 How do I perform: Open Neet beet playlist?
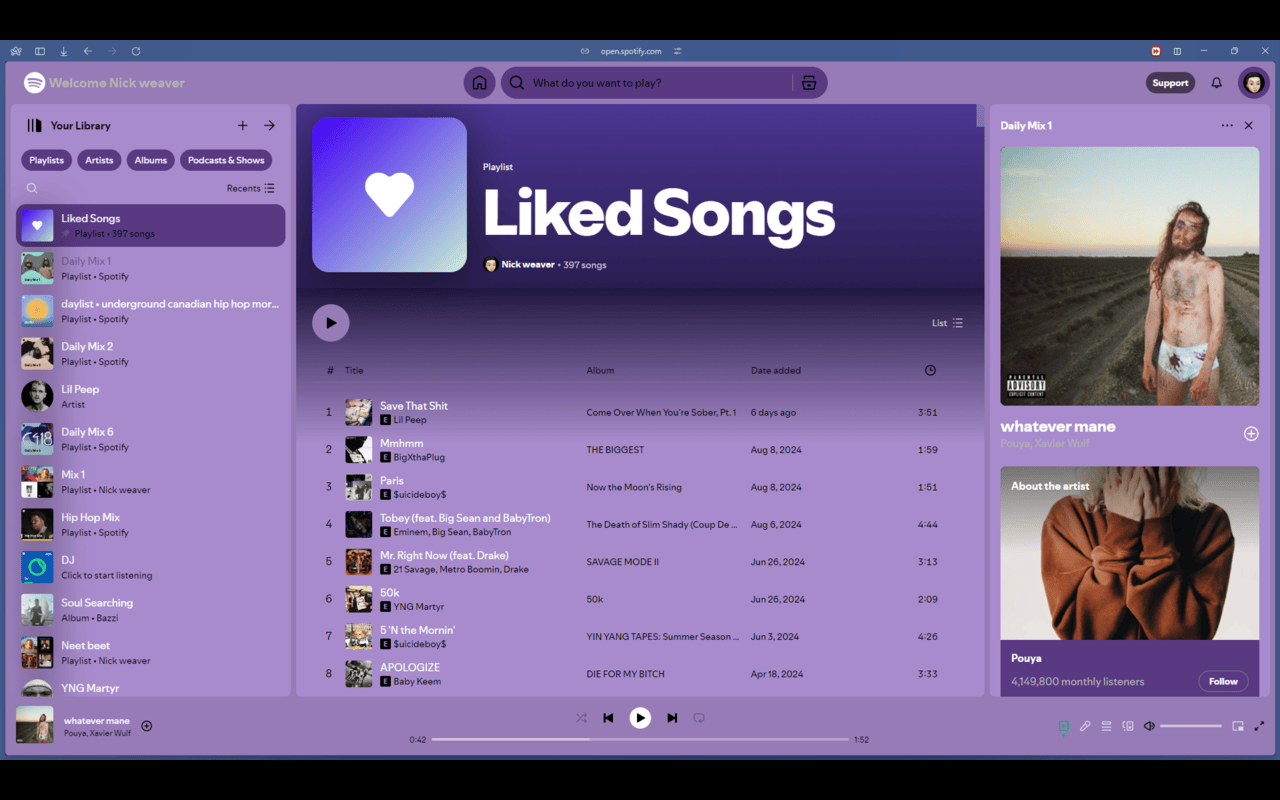pyautogui.click(x=151, y=652)
